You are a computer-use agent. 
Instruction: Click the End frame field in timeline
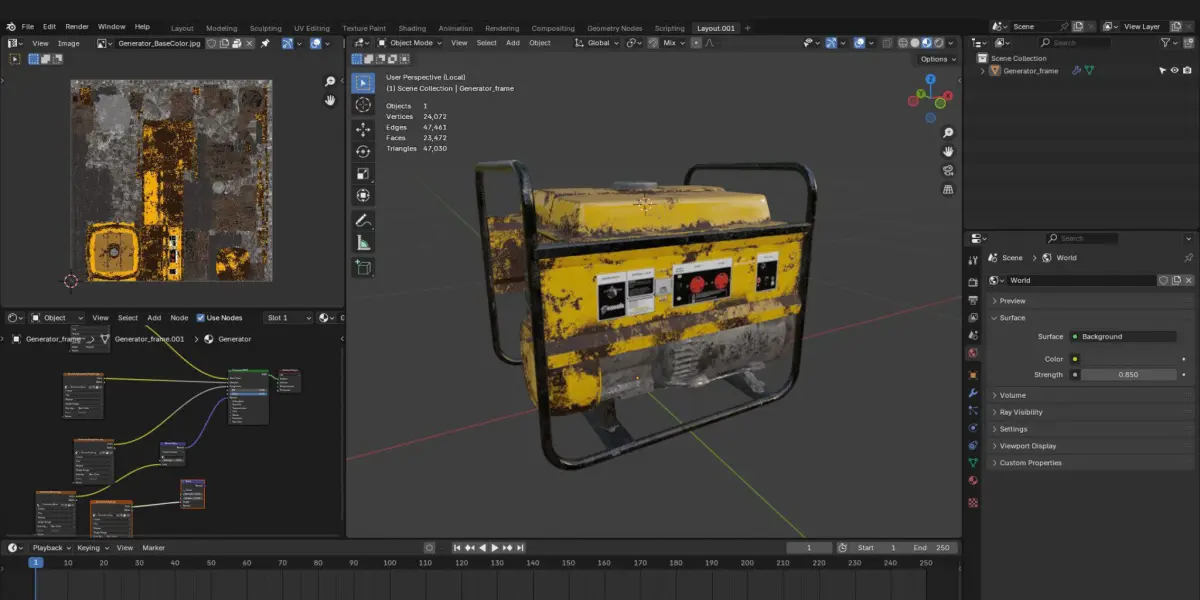click(933, 548)
